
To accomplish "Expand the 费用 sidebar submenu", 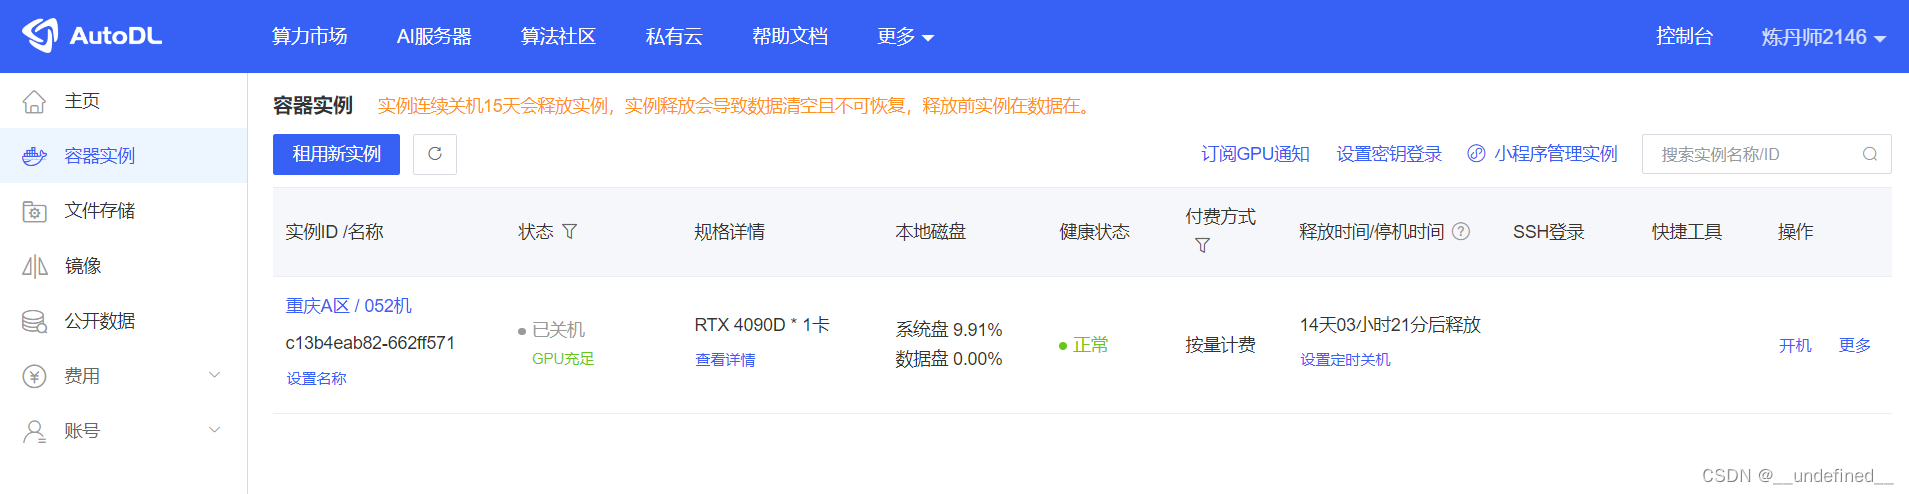I will (214, 375).
